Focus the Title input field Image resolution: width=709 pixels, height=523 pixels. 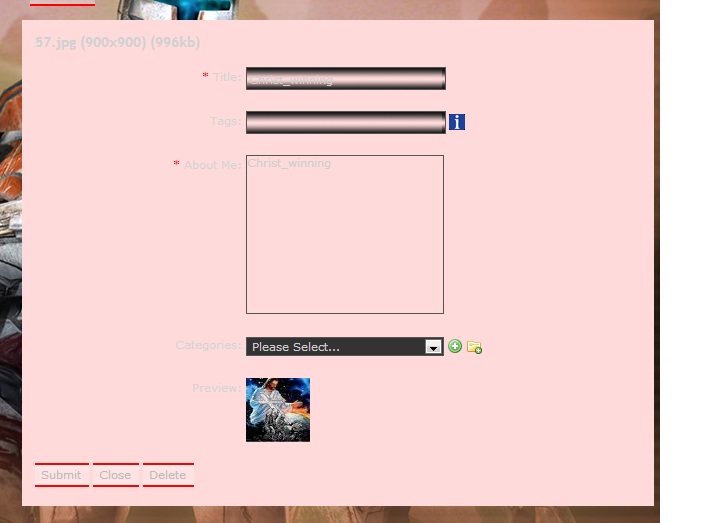click(x=346, y=79)
